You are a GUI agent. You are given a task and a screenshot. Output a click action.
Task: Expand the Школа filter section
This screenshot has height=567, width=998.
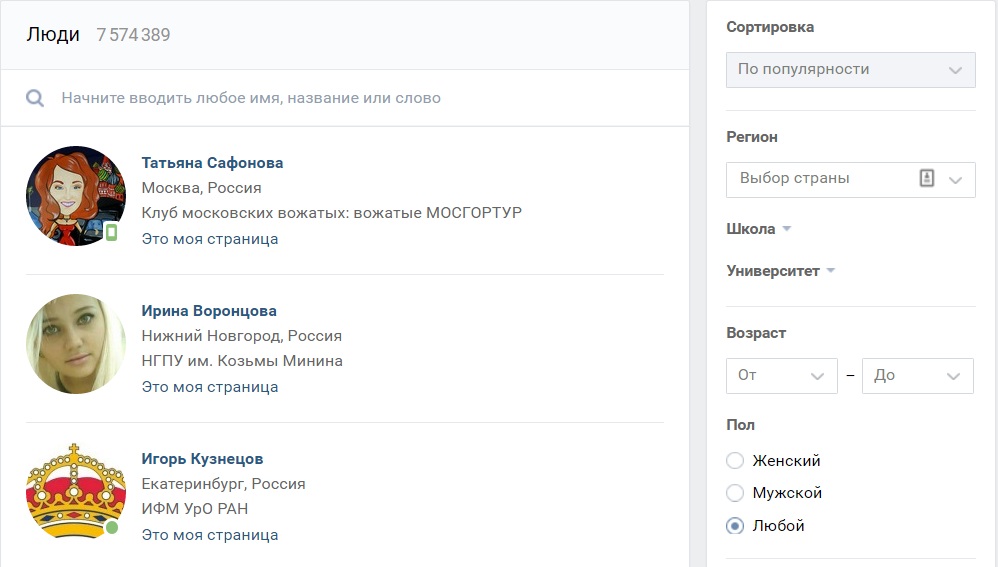[x=759, y=229]
